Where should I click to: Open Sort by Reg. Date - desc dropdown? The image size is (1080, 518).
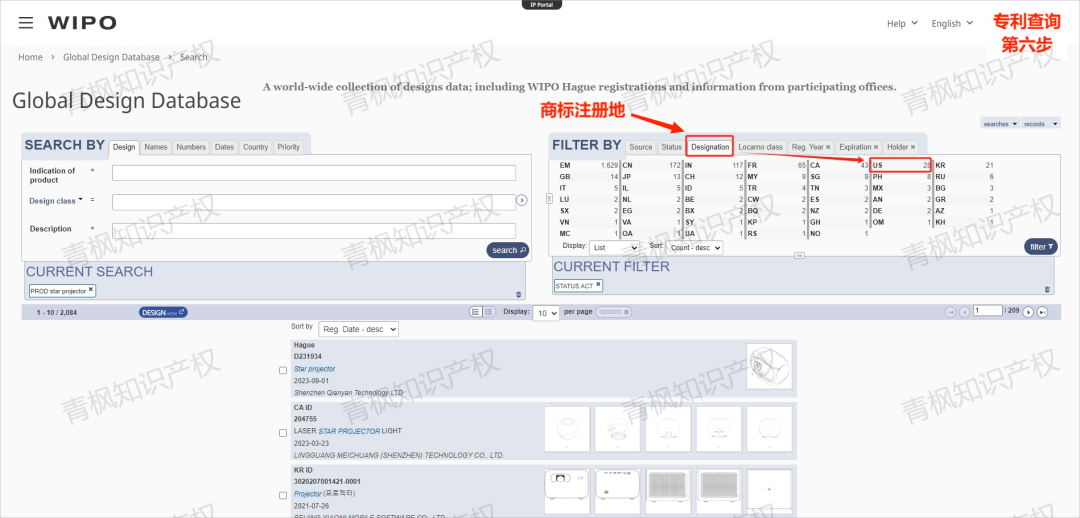[358, 329]
